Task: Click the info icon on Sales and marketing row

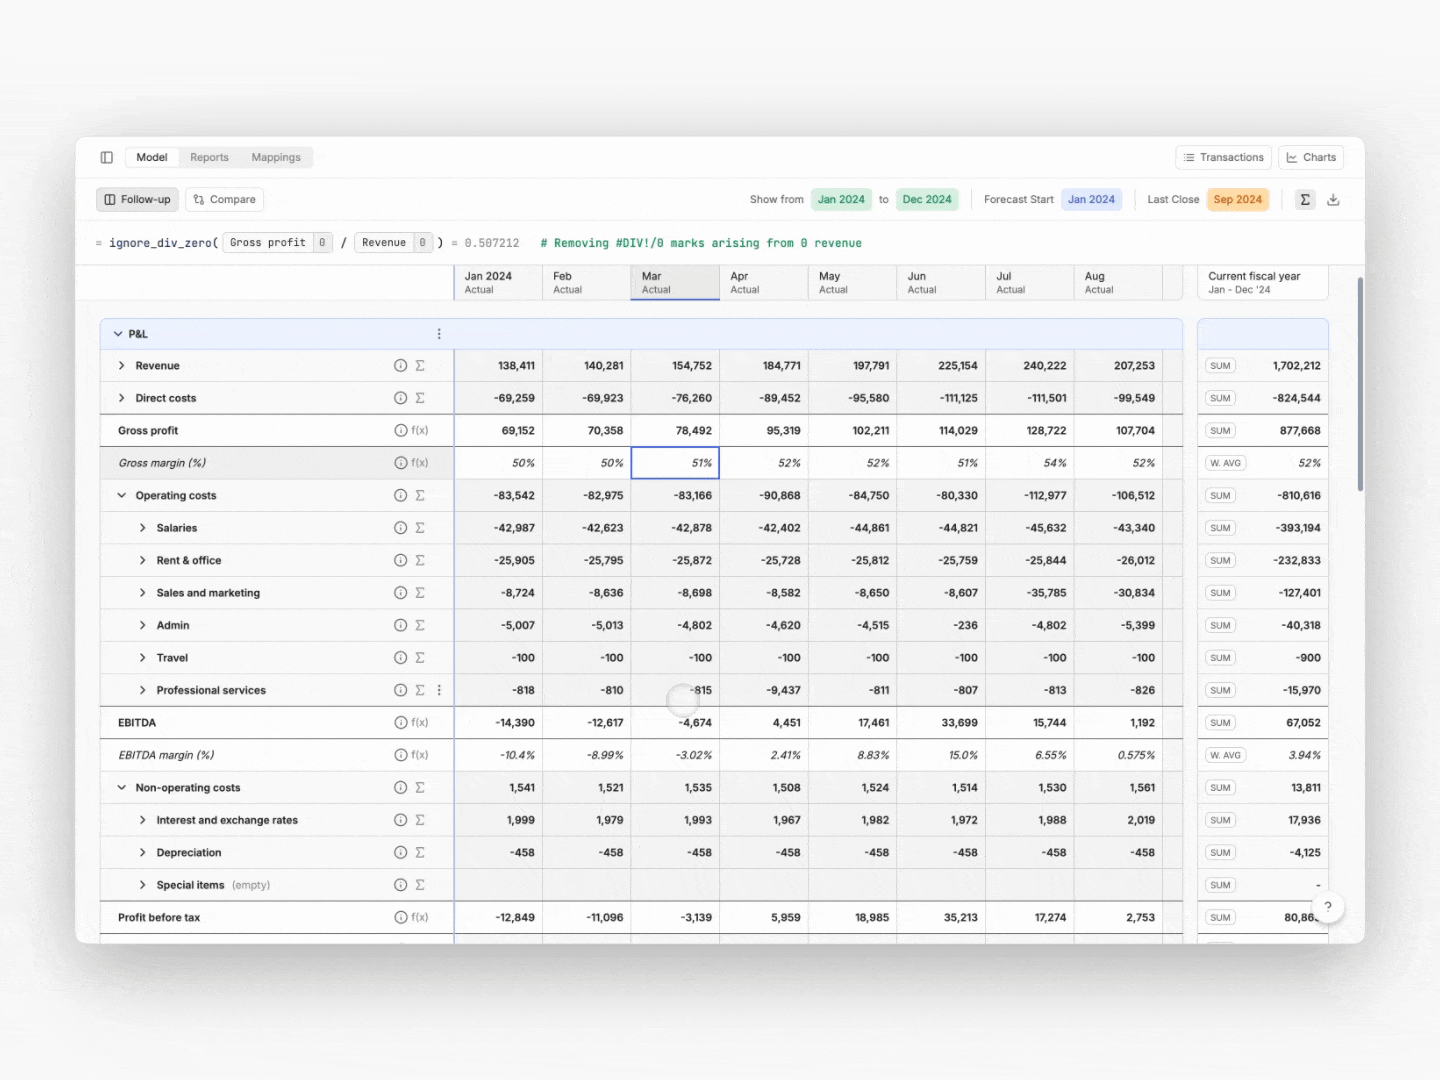Action: (400, 593)
